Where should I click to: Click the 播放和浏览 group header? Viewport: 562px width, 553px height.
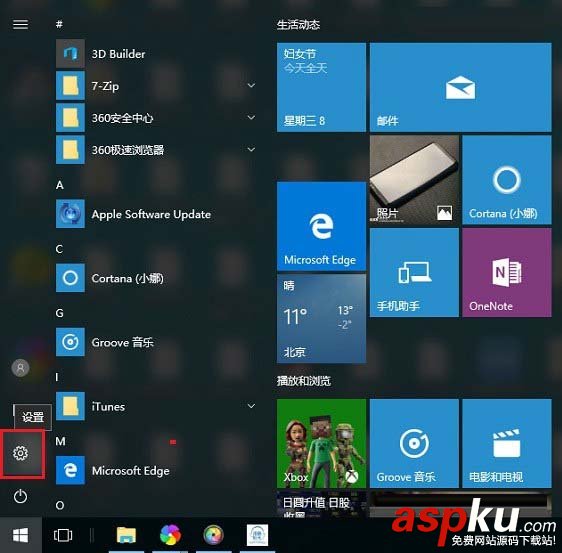click(x=304, y=381)
